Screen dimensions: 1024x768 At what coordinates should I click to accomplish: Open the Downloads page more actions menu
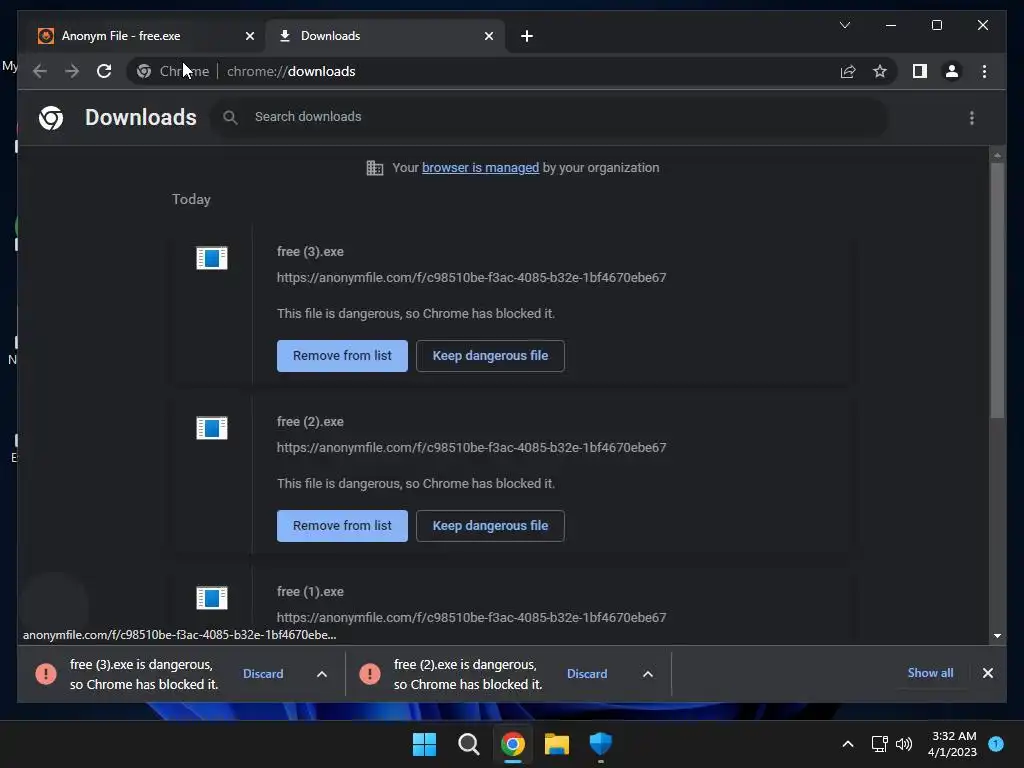pos(972,118)
